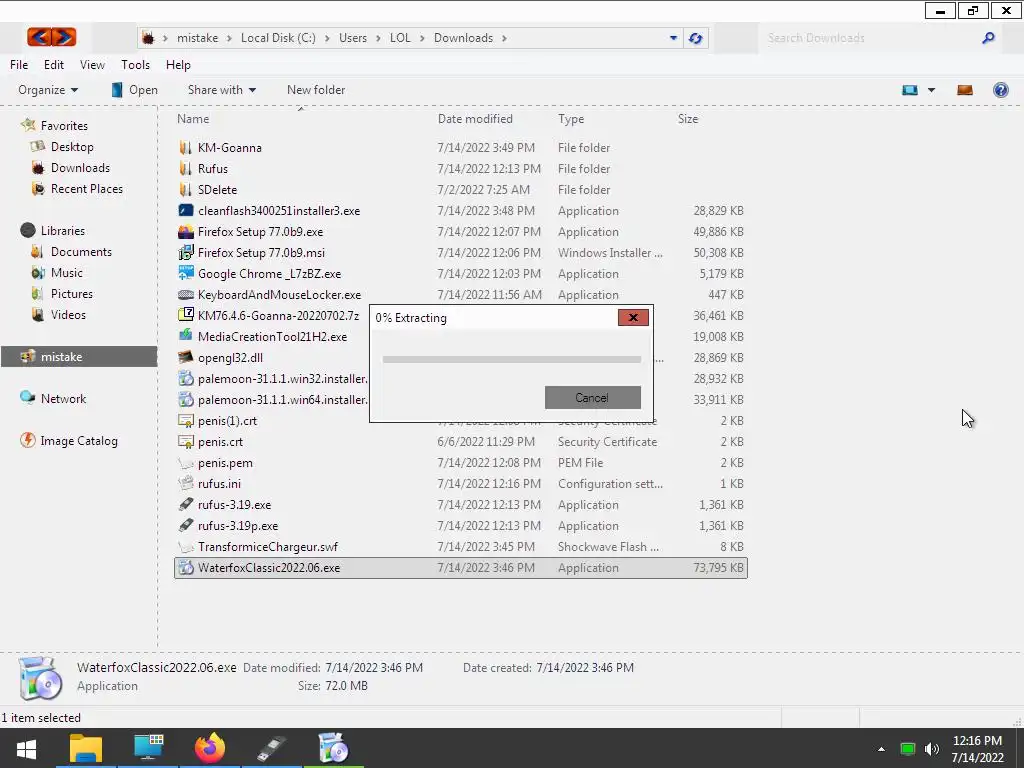Select Favorites star icon in sidebar
Viewport: 1024px width, 768px height.
coord(28,125)
